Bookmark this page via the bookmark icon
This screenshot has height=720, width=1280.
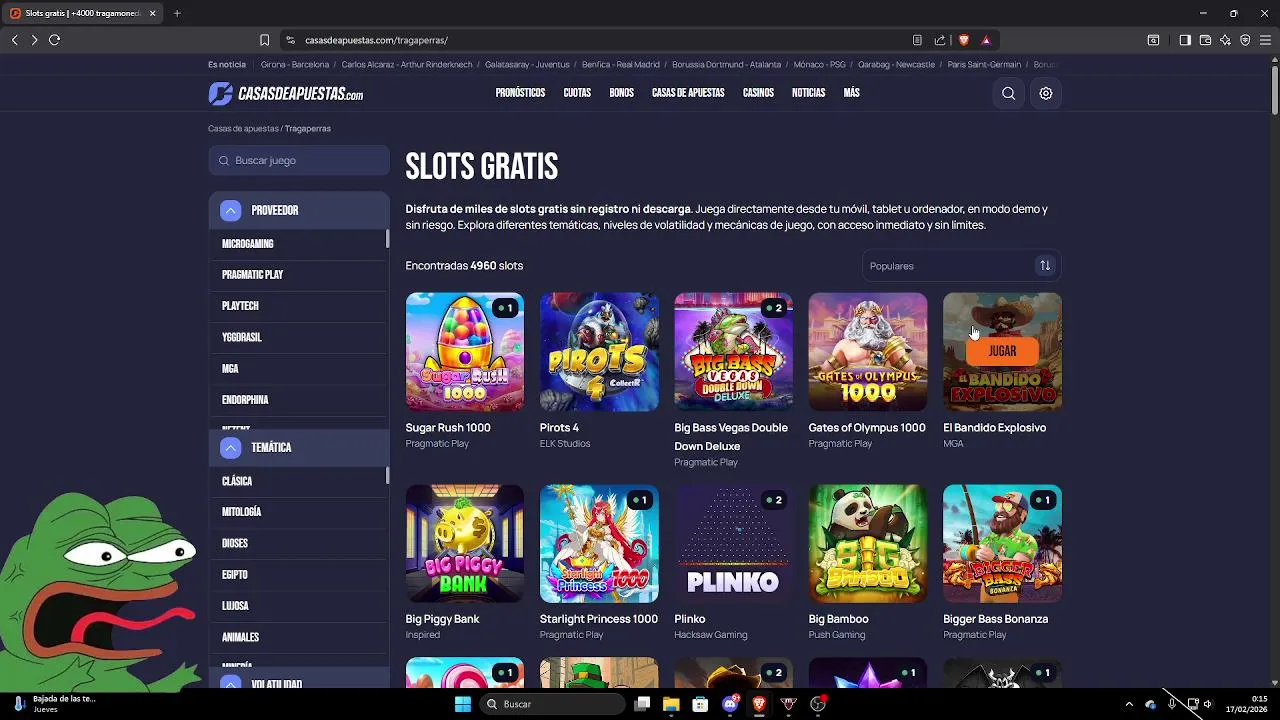pos(264,40)
